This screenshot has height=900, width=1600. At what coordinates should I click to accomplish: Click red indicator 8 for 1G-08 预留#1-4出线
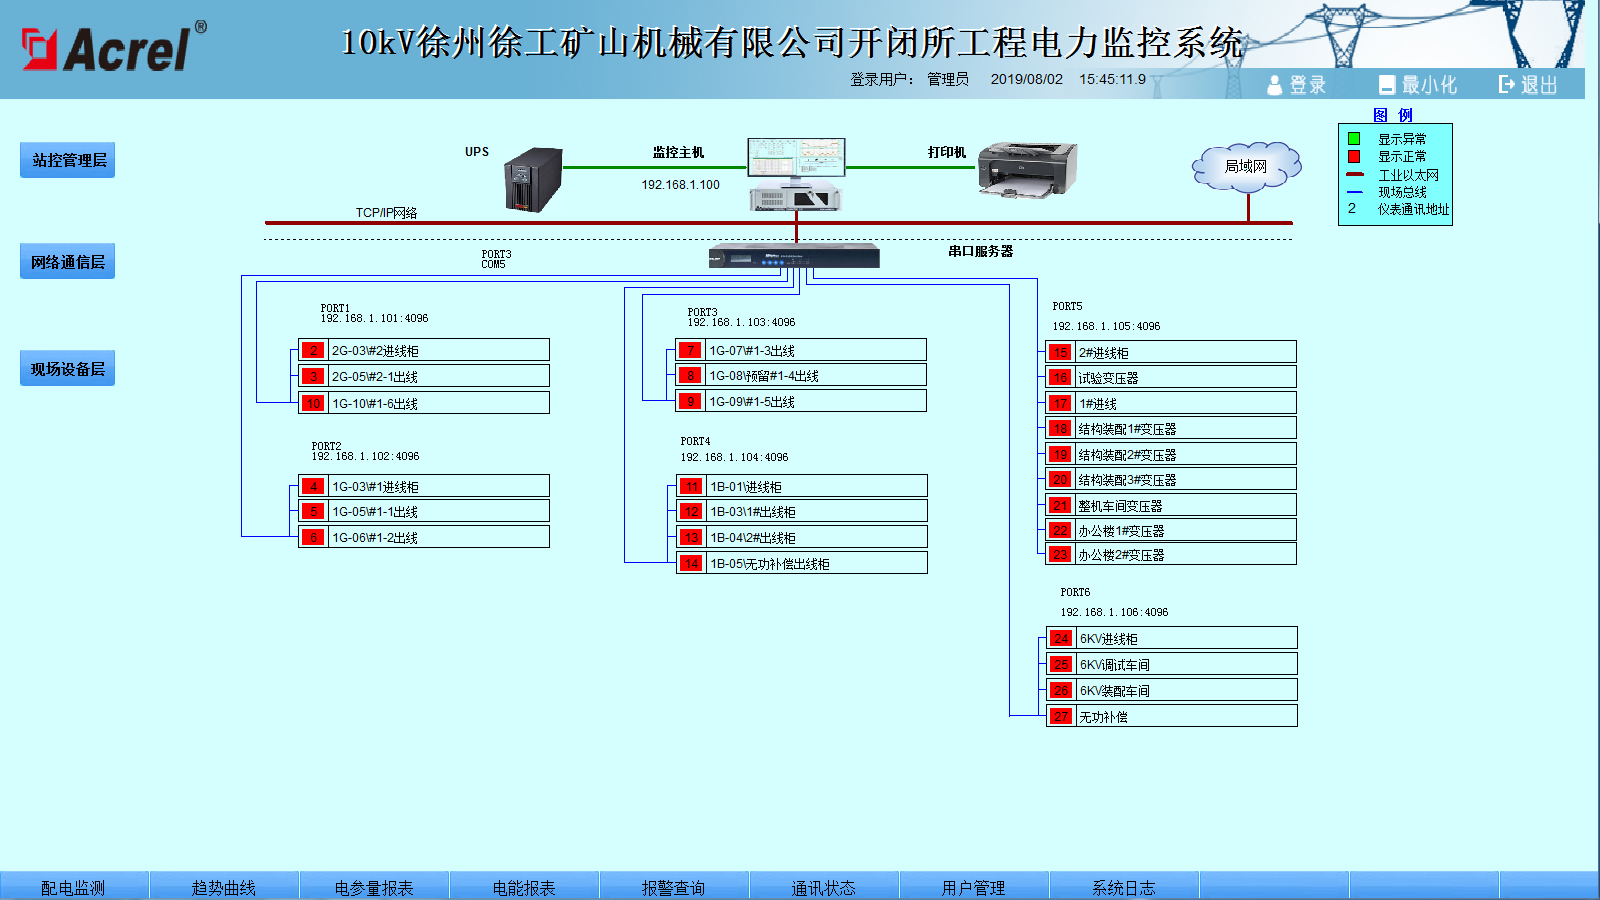690,375
